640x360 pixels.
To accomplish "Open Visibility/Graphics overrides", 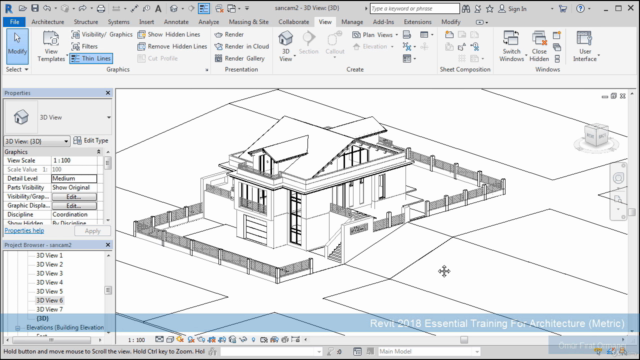I will 102,34.
